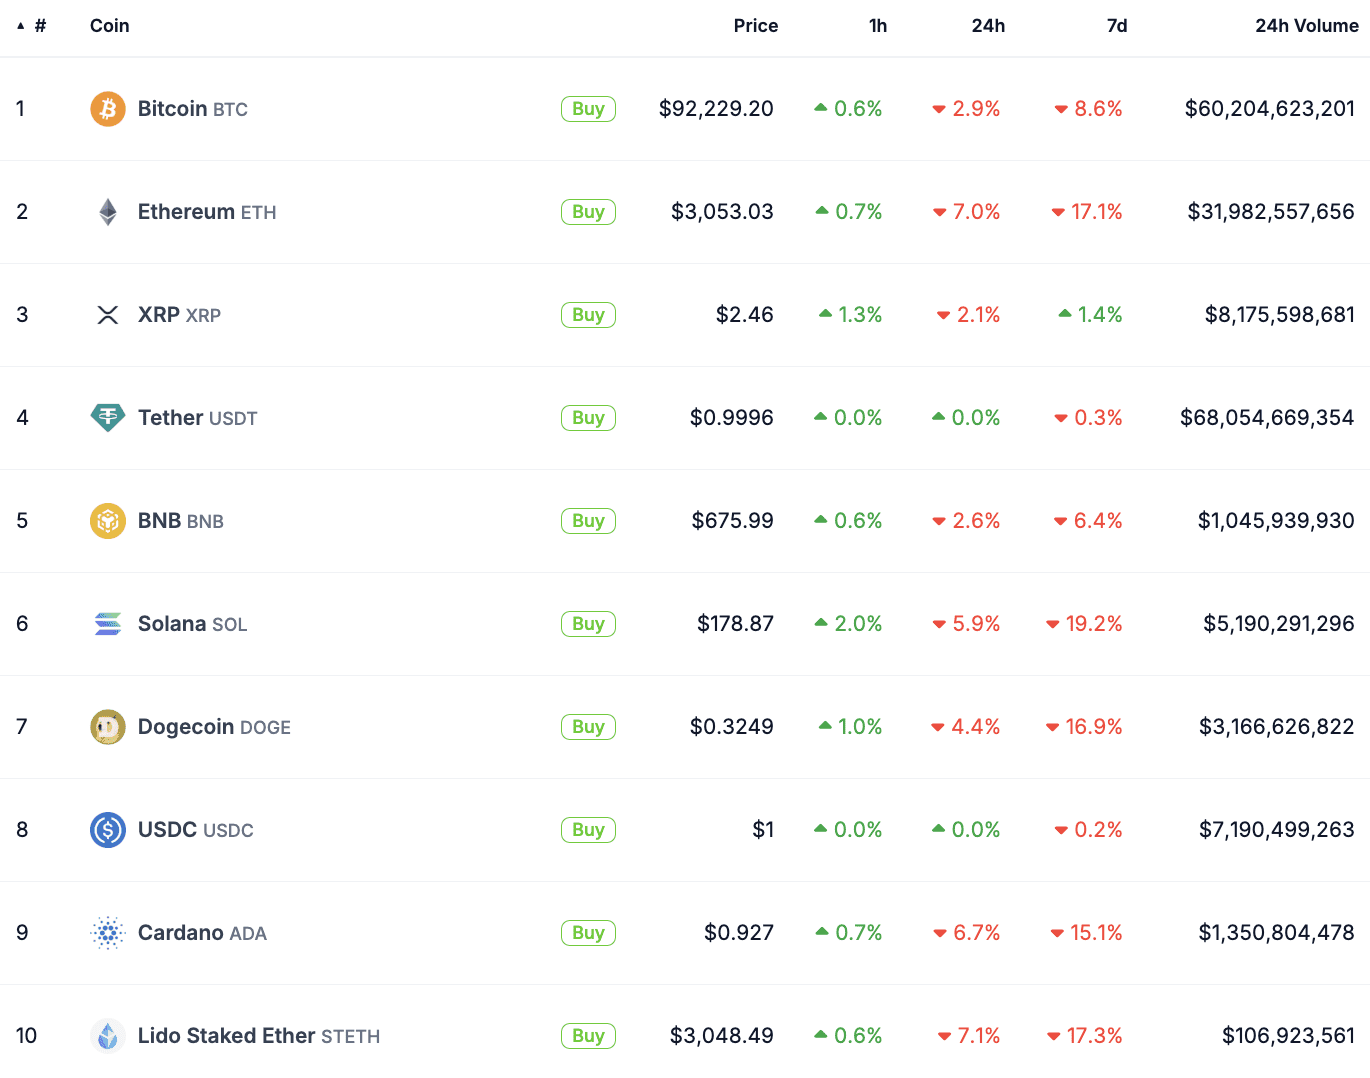Click the Solana SOL logo
The height and width of the screenshot is (1078, 1370).
point(107,623)
